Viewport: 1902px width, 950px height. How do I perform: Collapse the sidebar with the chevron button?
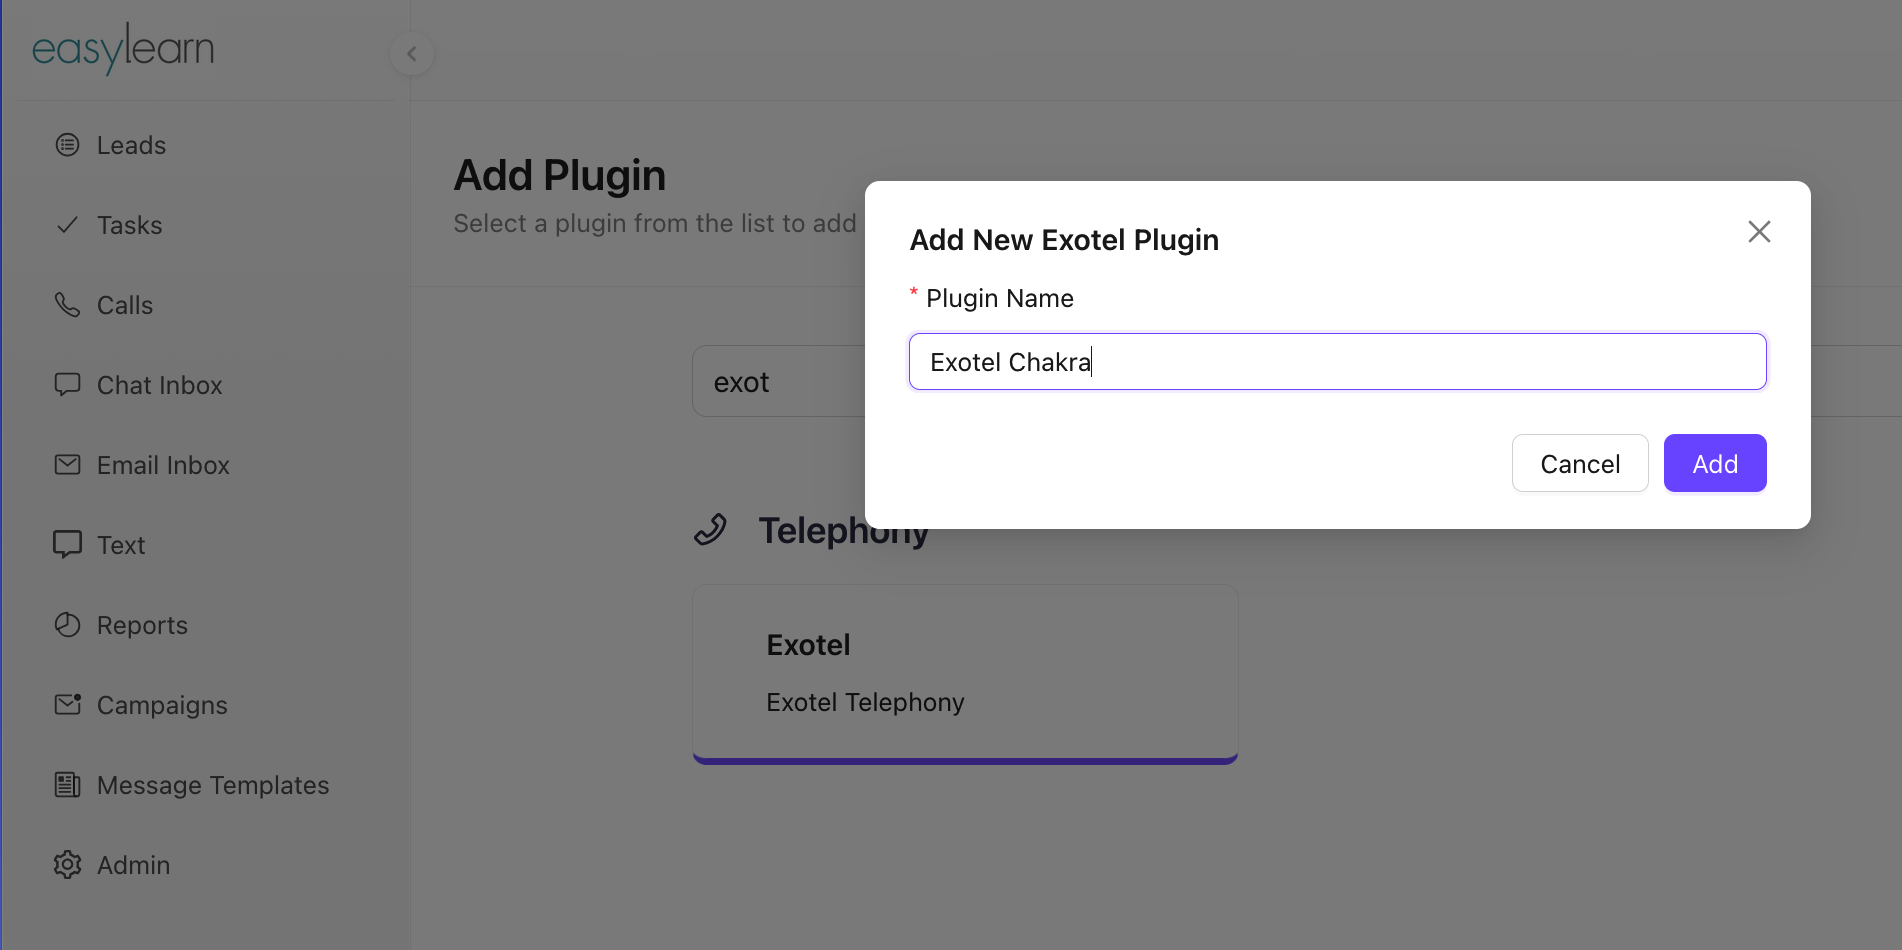[x=411, y=54]
